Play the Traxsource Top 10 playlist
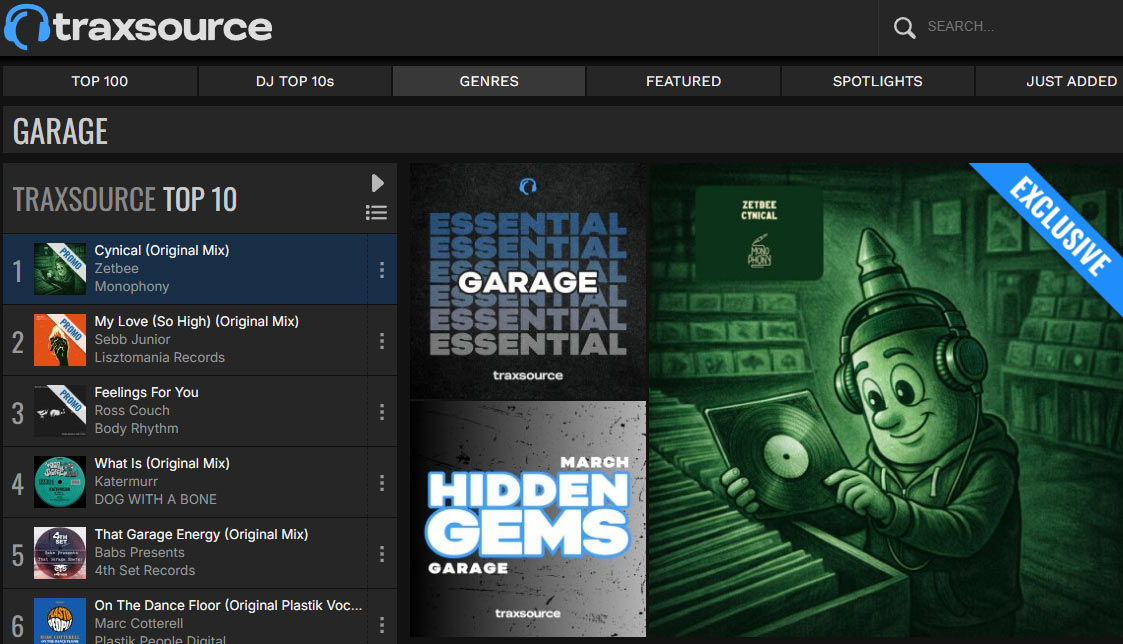This screenshot has height=644, width=1123. (377, 183)
